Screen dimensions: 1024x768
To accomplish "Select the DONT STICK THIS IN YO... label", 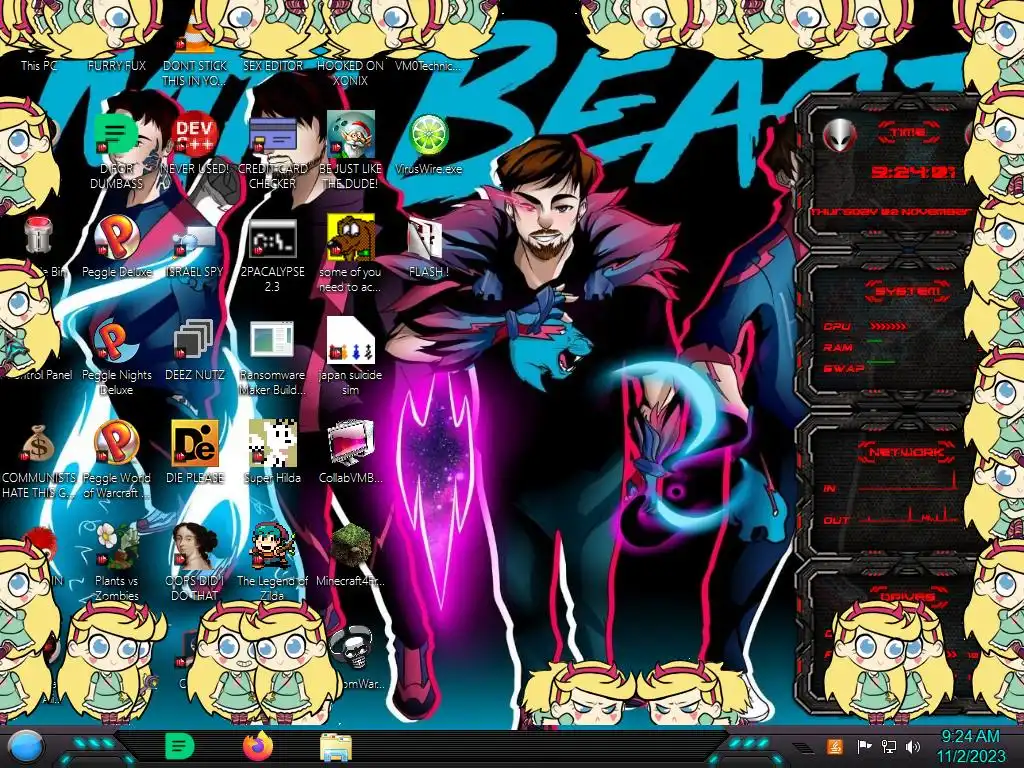I will tap(195, 72).
